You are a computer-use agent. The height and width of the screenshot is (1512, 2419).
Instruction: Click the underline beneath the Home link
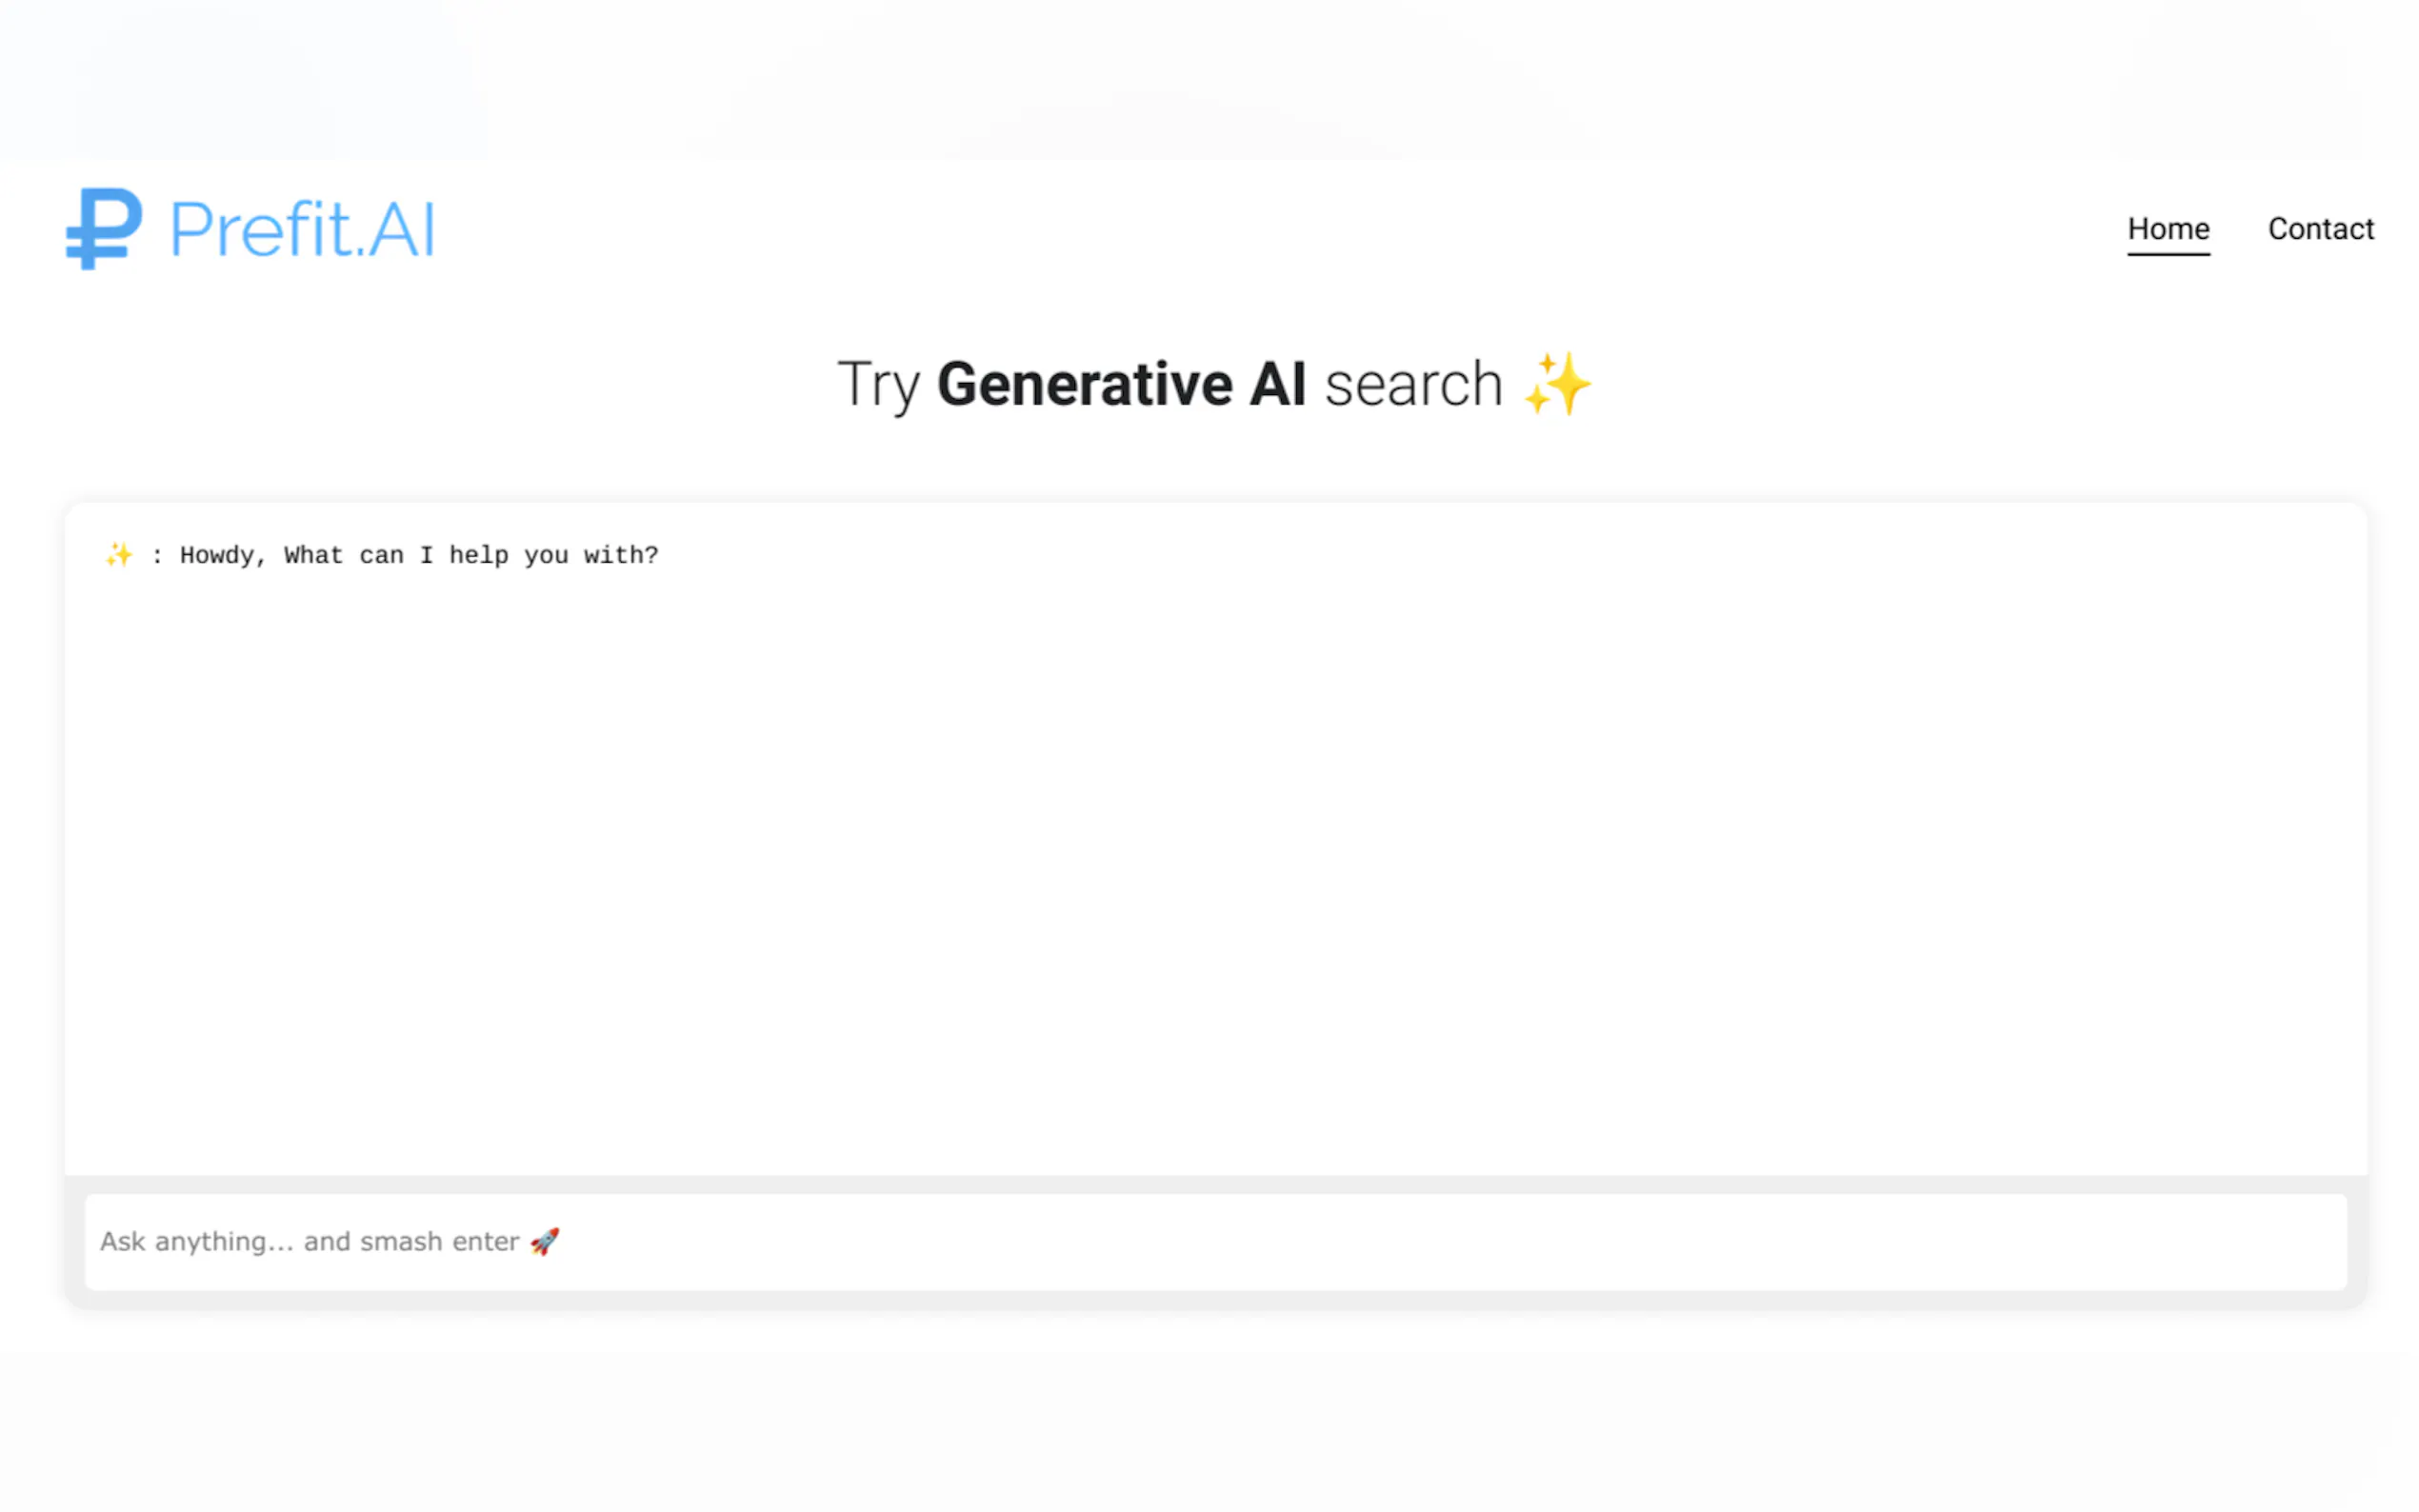tap(2167, 254)
